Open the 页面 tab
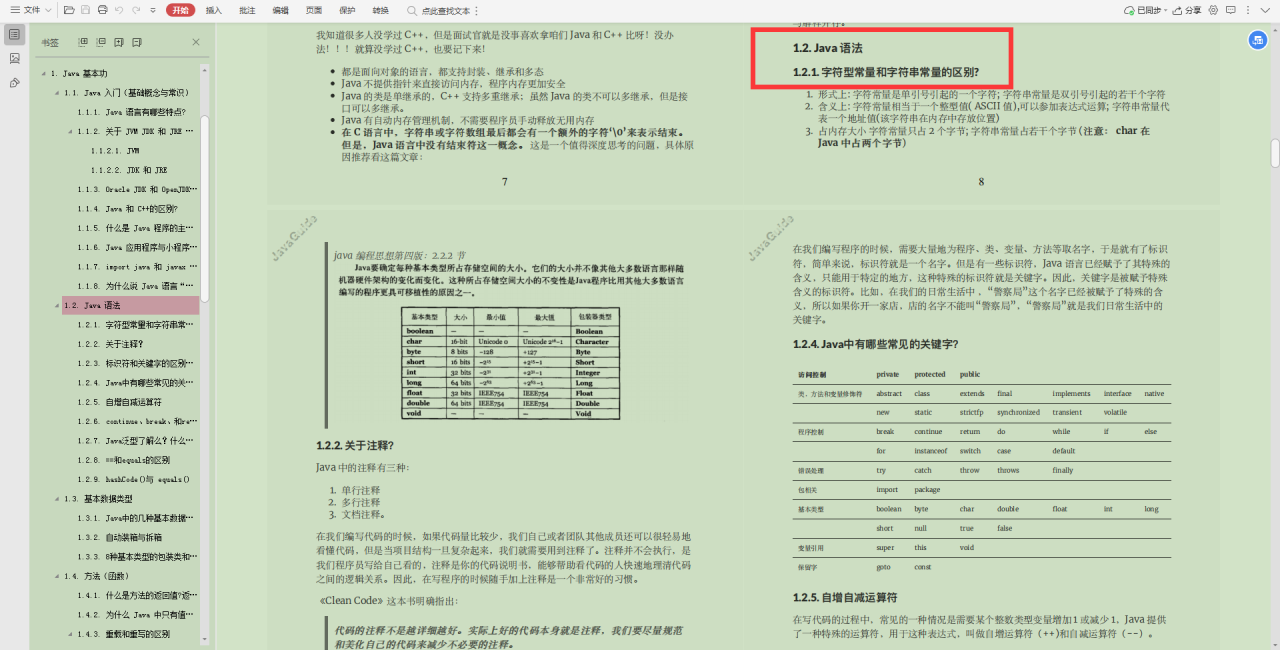 (314, 10)
